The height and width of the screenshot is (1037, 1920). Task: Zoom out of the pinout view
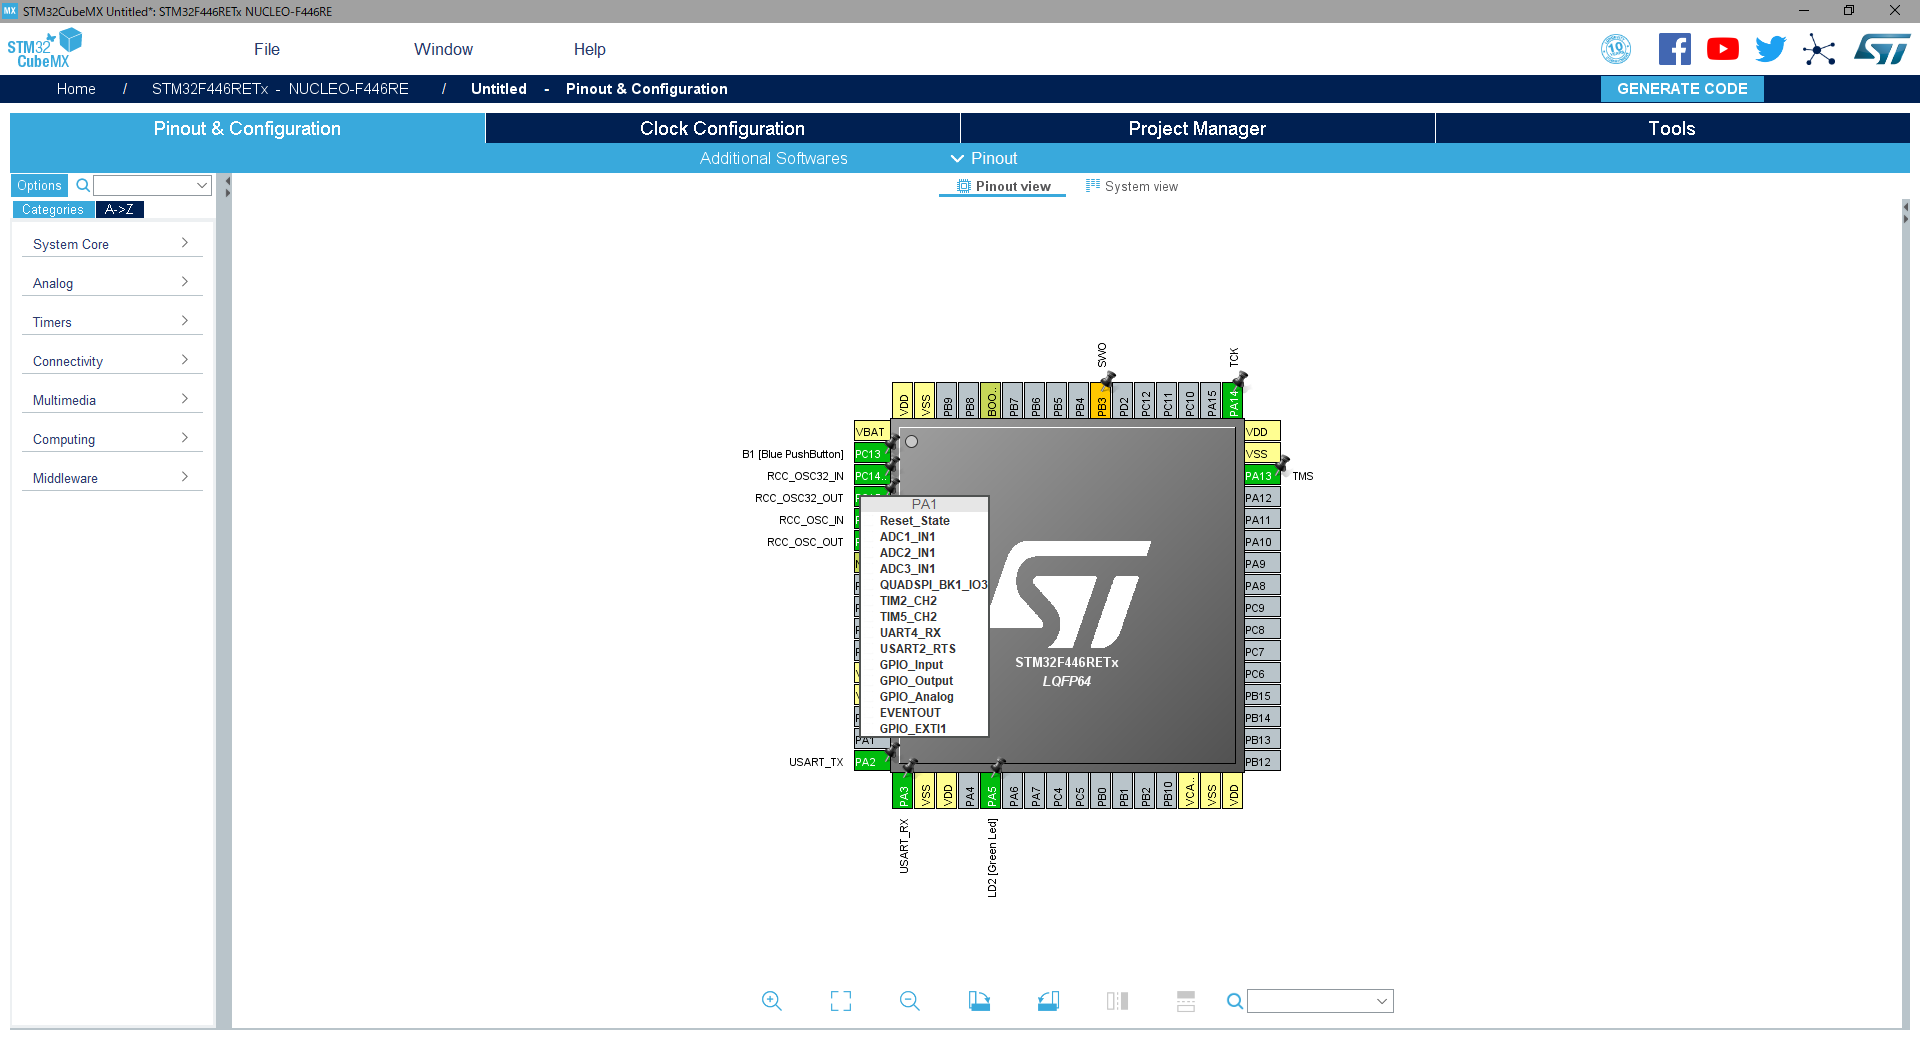909,1001
